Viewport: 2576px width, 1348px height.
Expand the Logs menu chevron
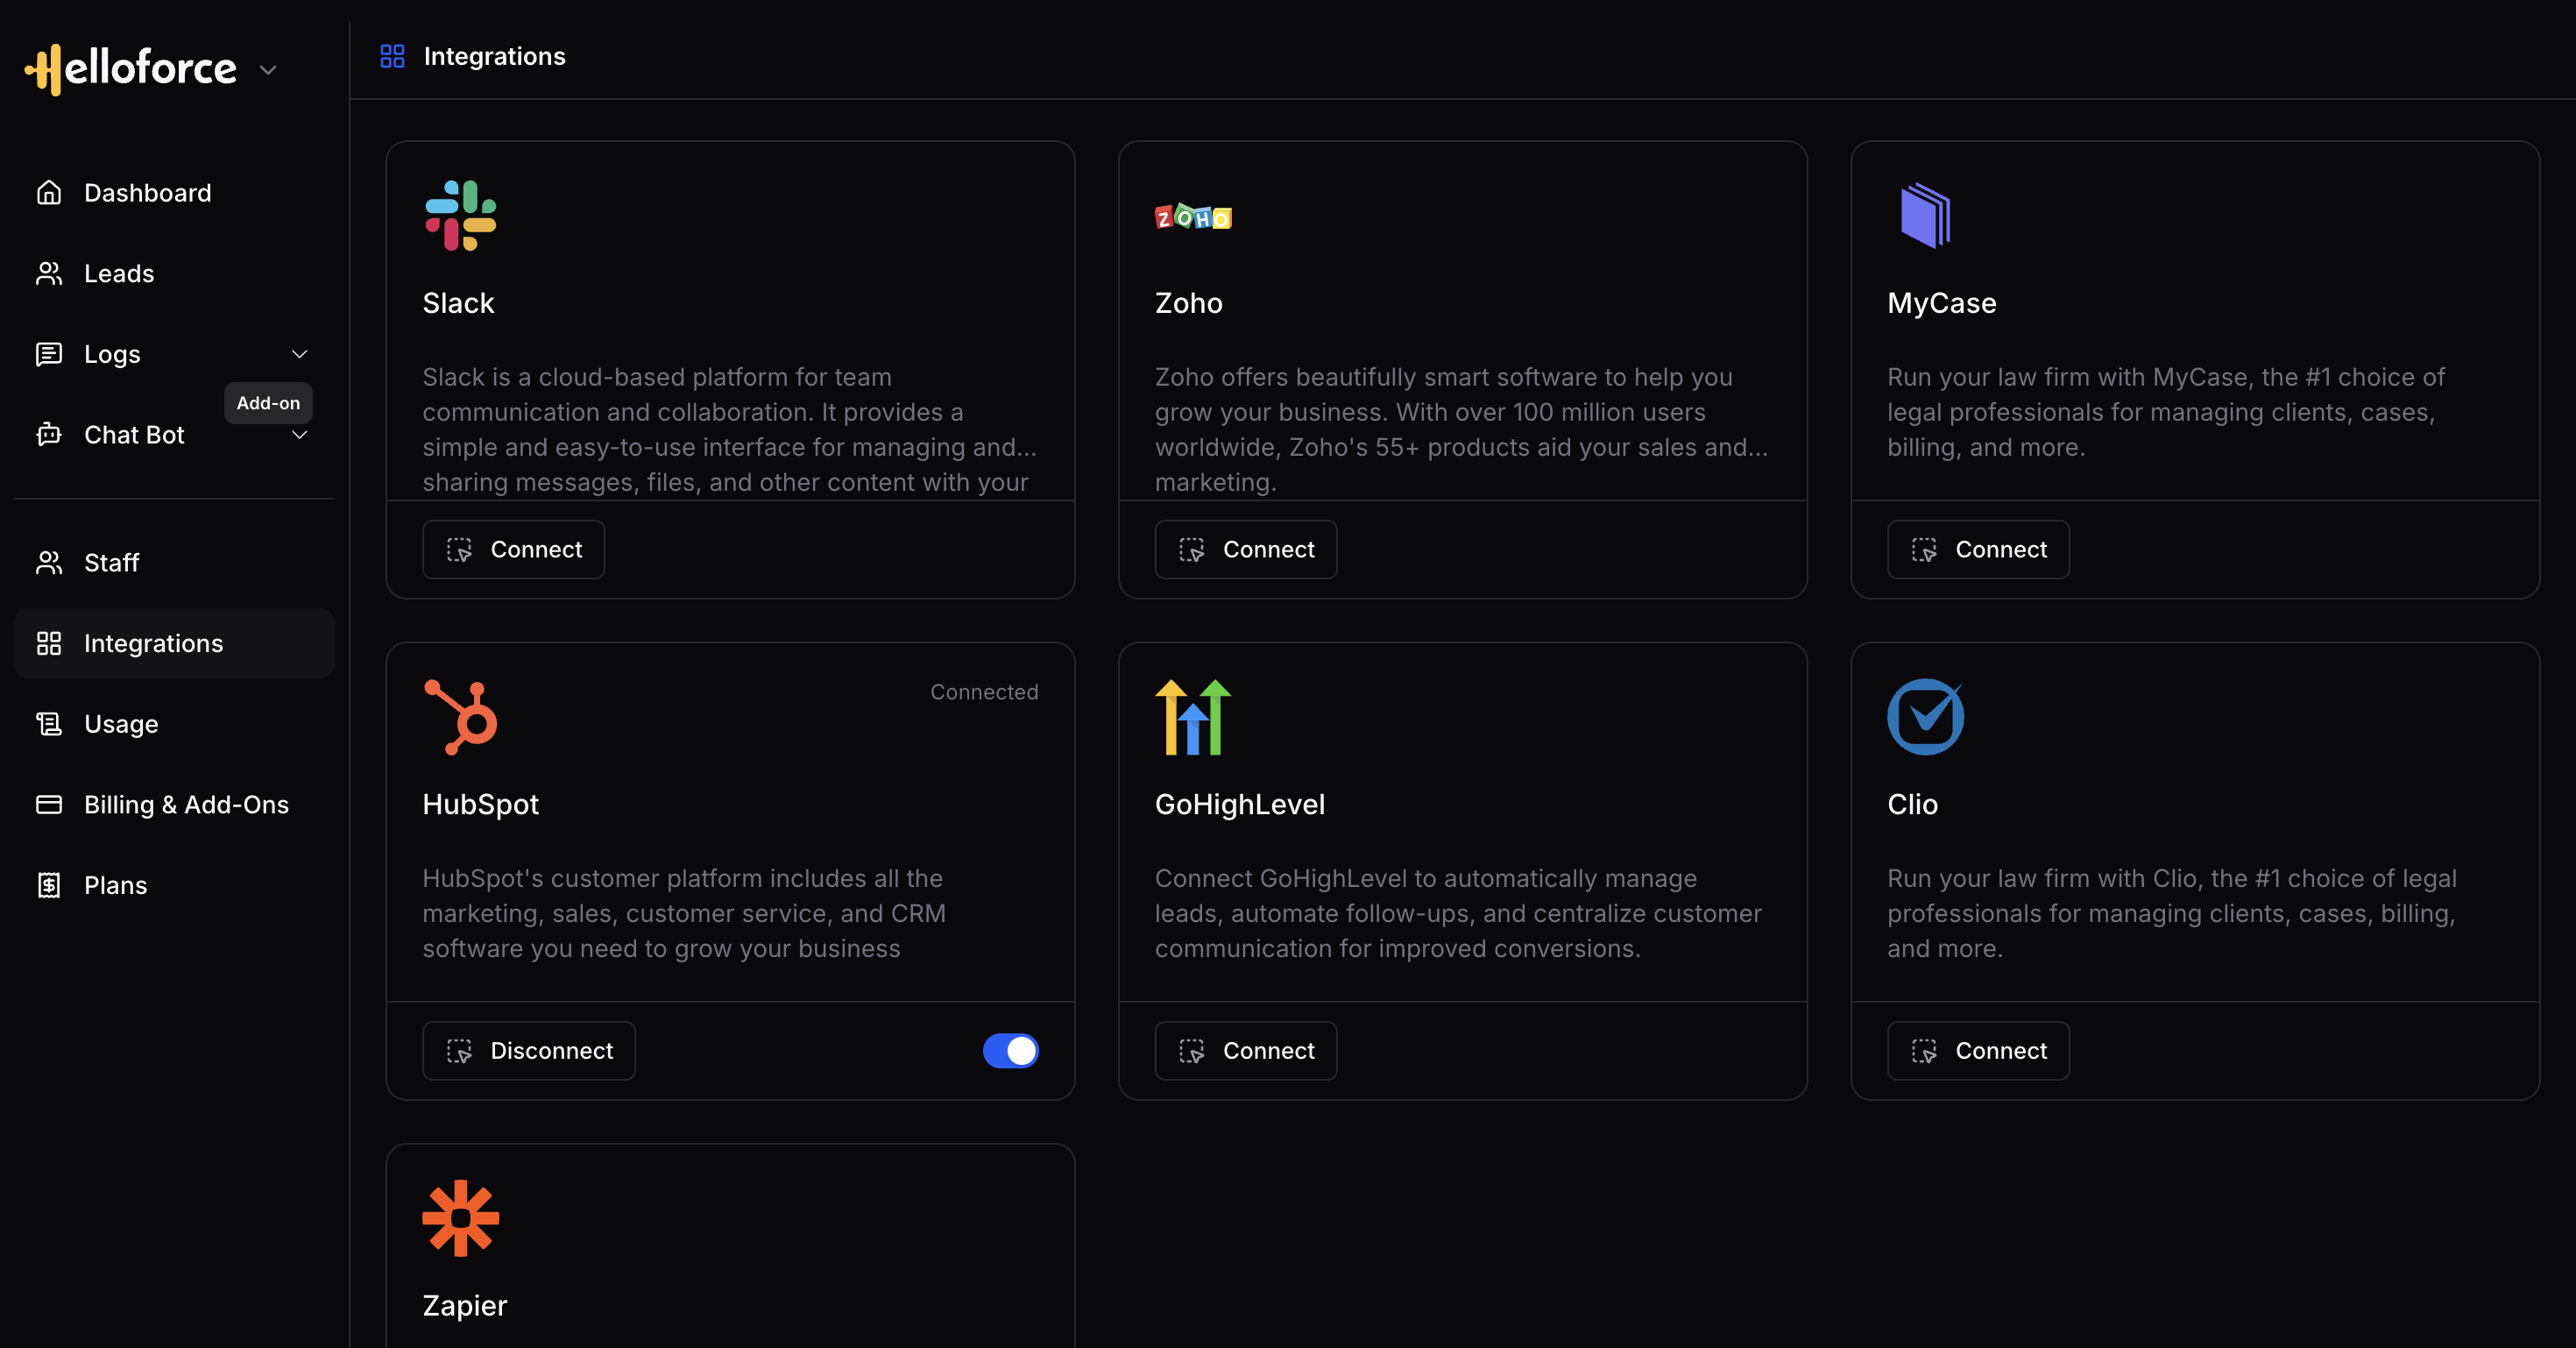point(299,354)
